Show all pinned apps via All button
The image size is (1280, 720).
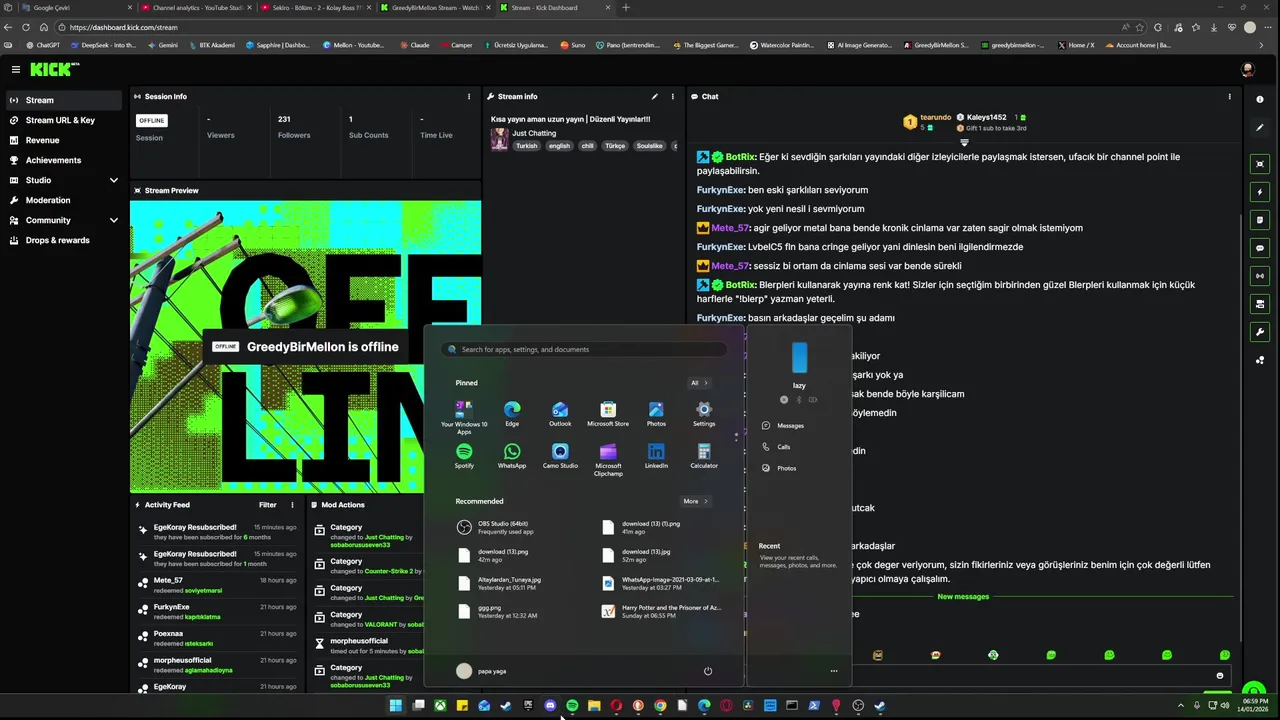pyautogui.click(x=698, y=383)
